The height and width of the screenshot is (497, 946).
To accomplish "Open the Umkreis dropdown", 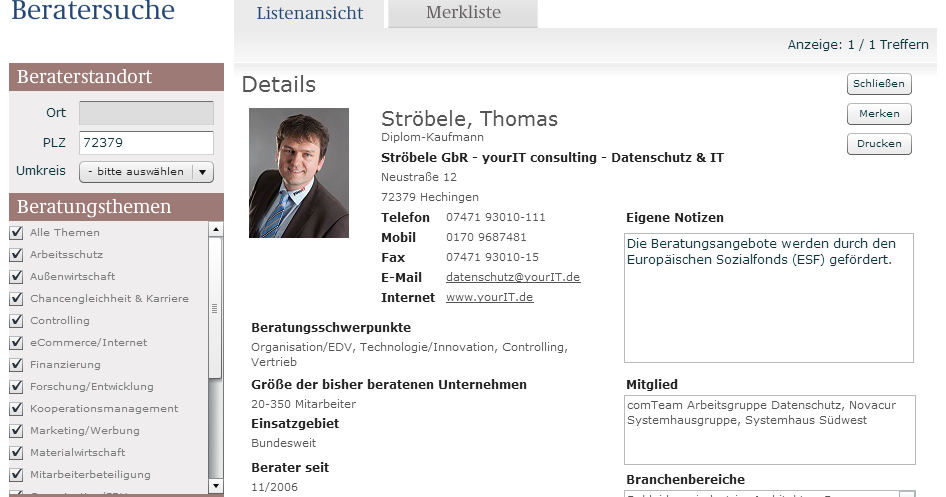I will coord(136,171).
